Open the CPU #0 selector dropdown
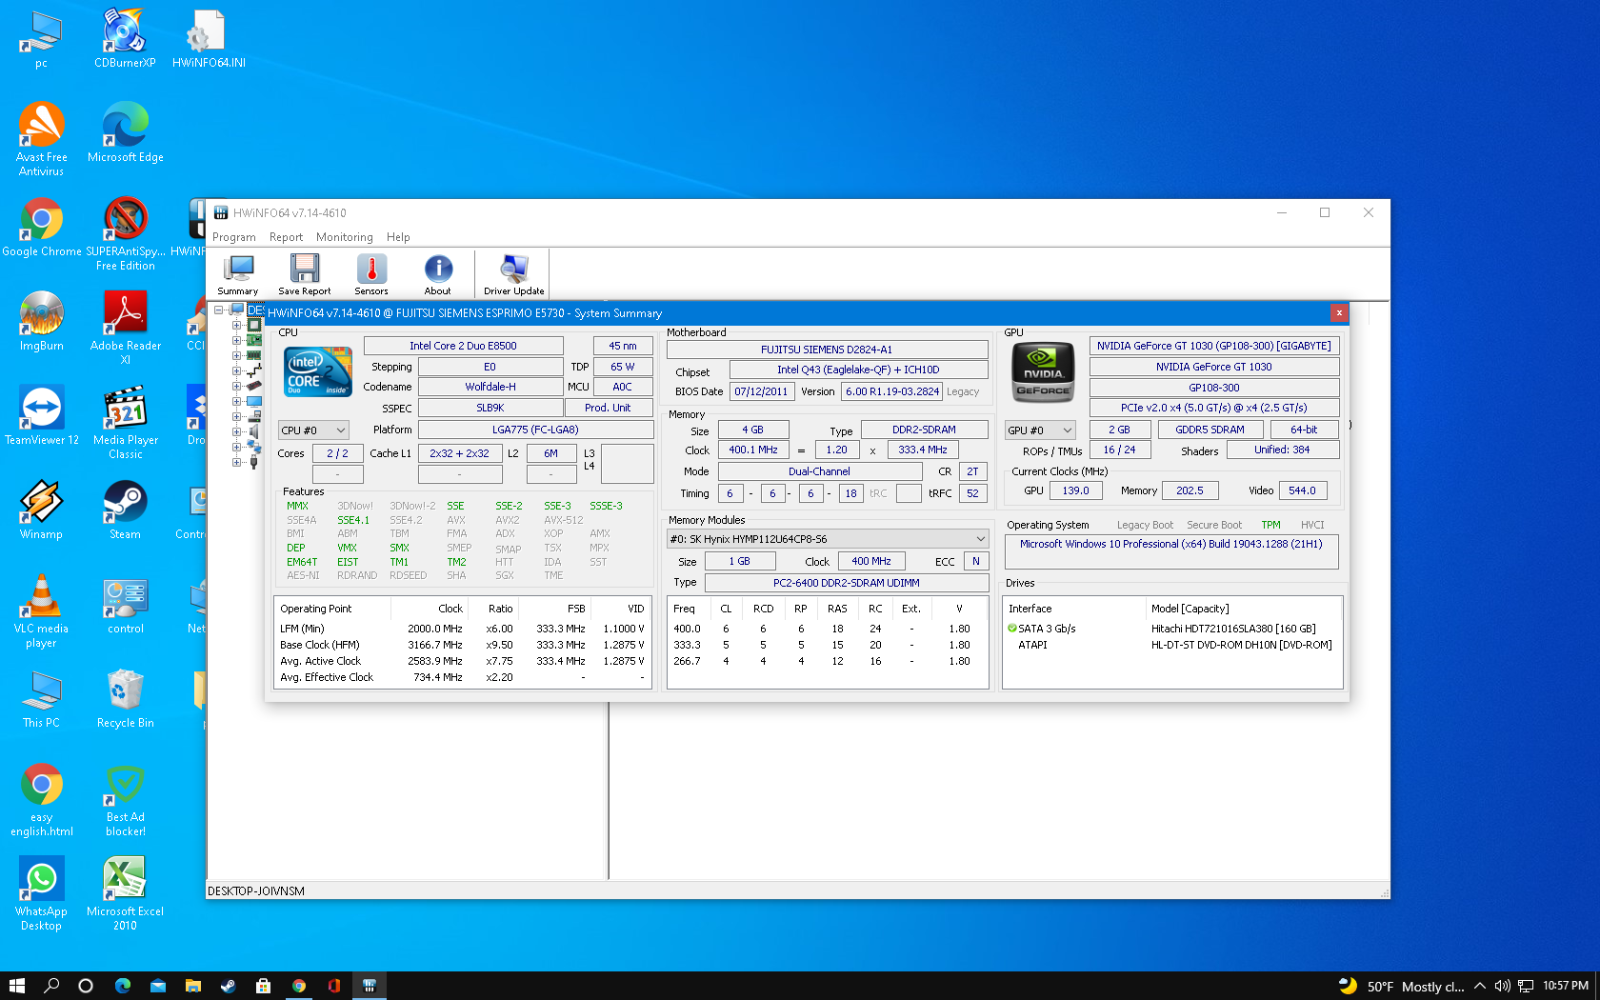The height and width of the screenshot is (1000, 1600). click(313, 430)
